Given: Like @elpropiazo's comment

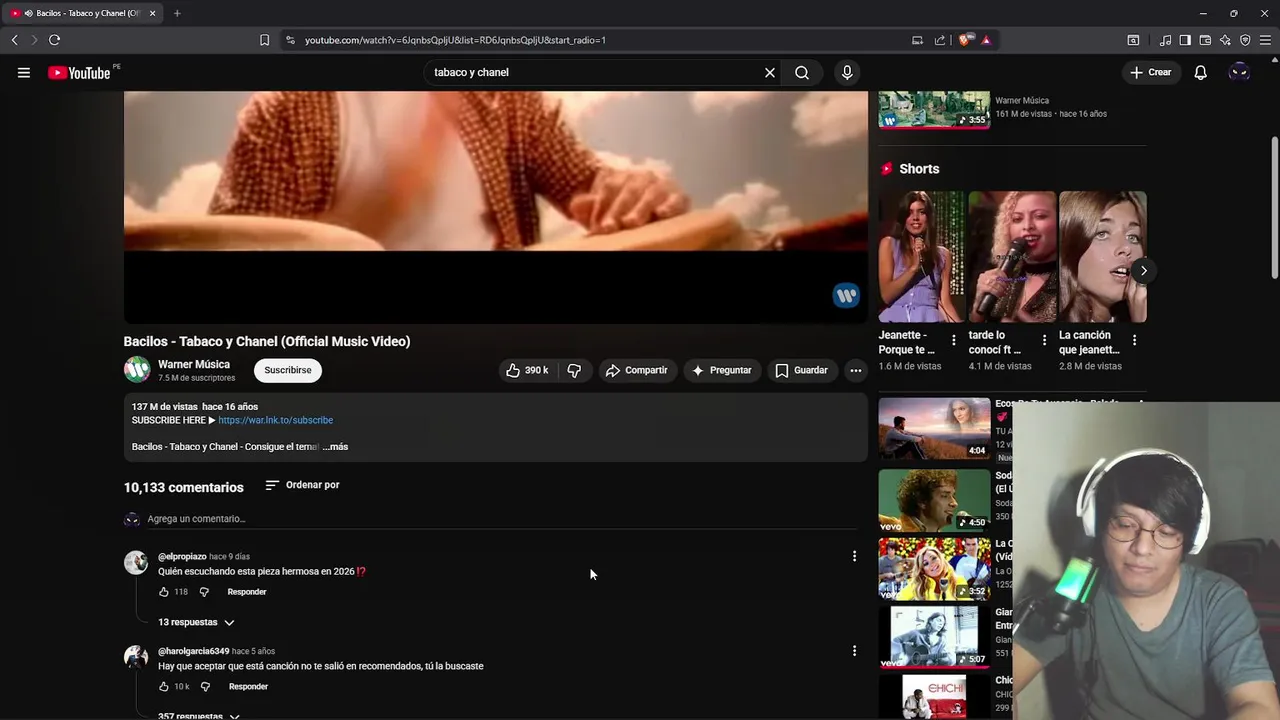Looking at the screenshot, I should [x=164, y=592].
